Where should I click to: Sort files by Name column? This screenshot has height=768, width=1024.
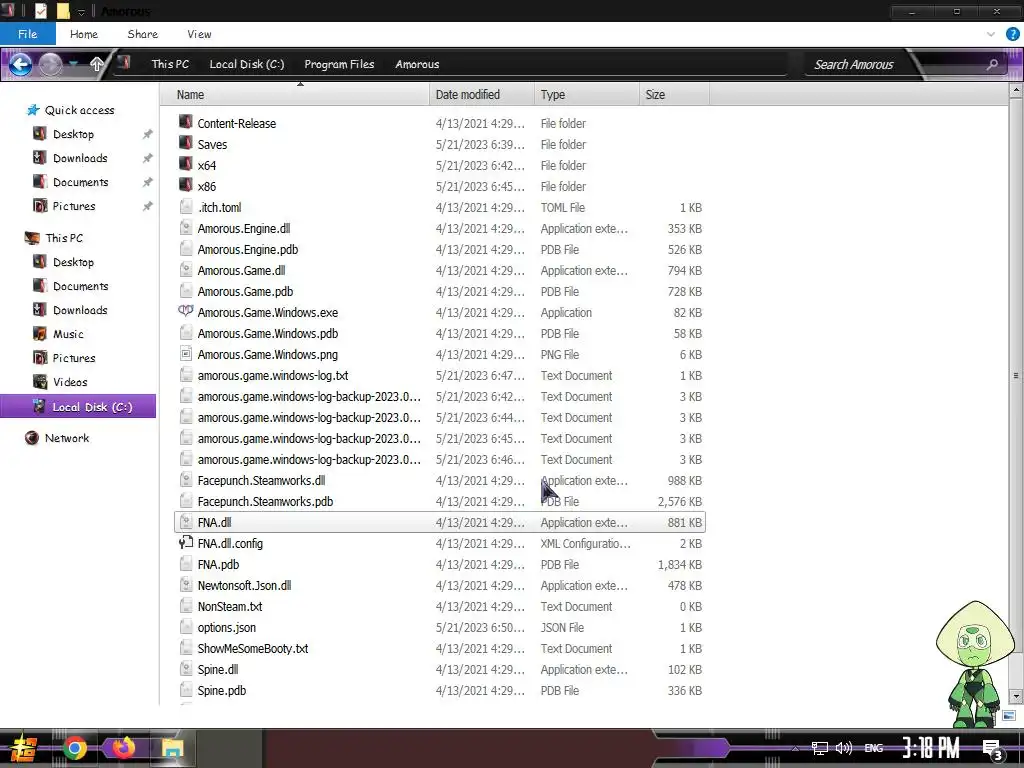pyautogui.click(x=296, y=95)
